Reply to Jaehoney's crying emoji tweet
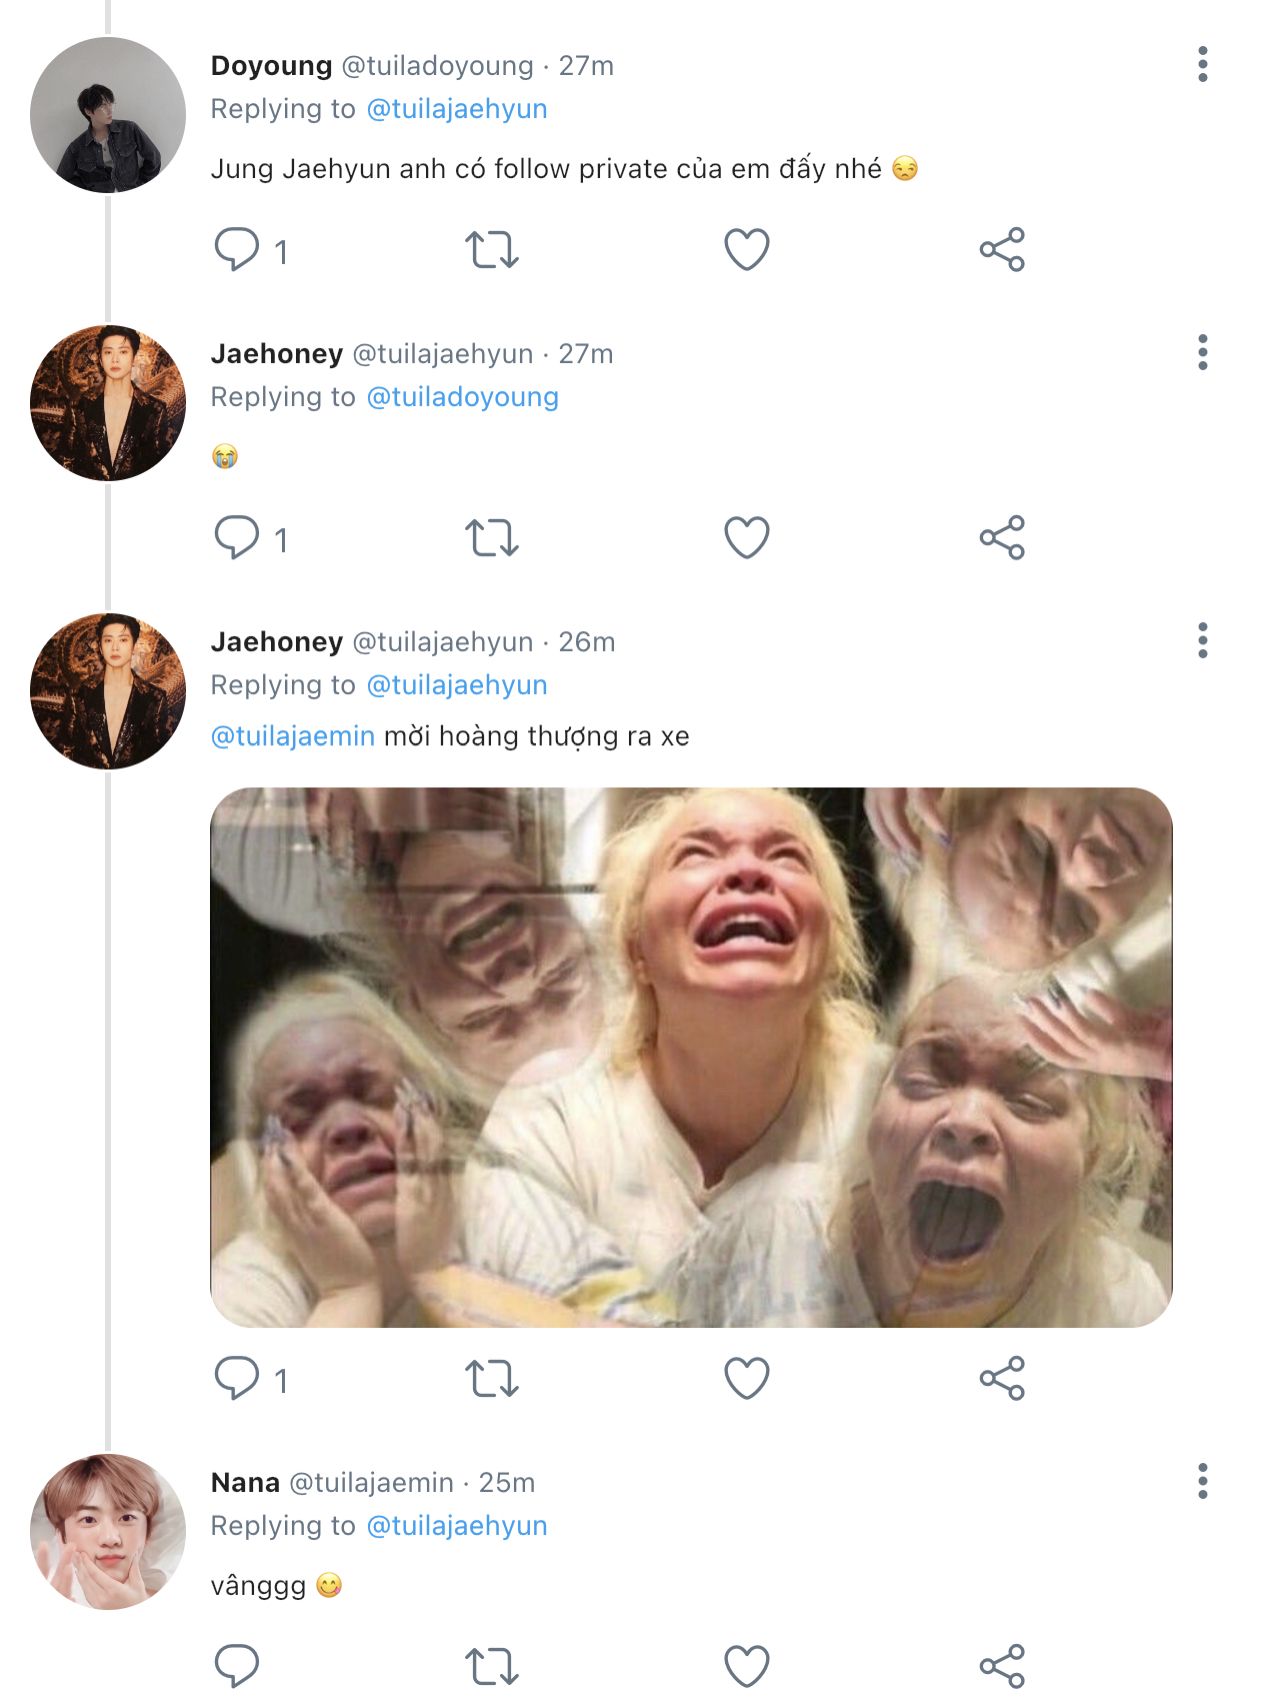1284x1702 pixels. click(x=237, y=537)
